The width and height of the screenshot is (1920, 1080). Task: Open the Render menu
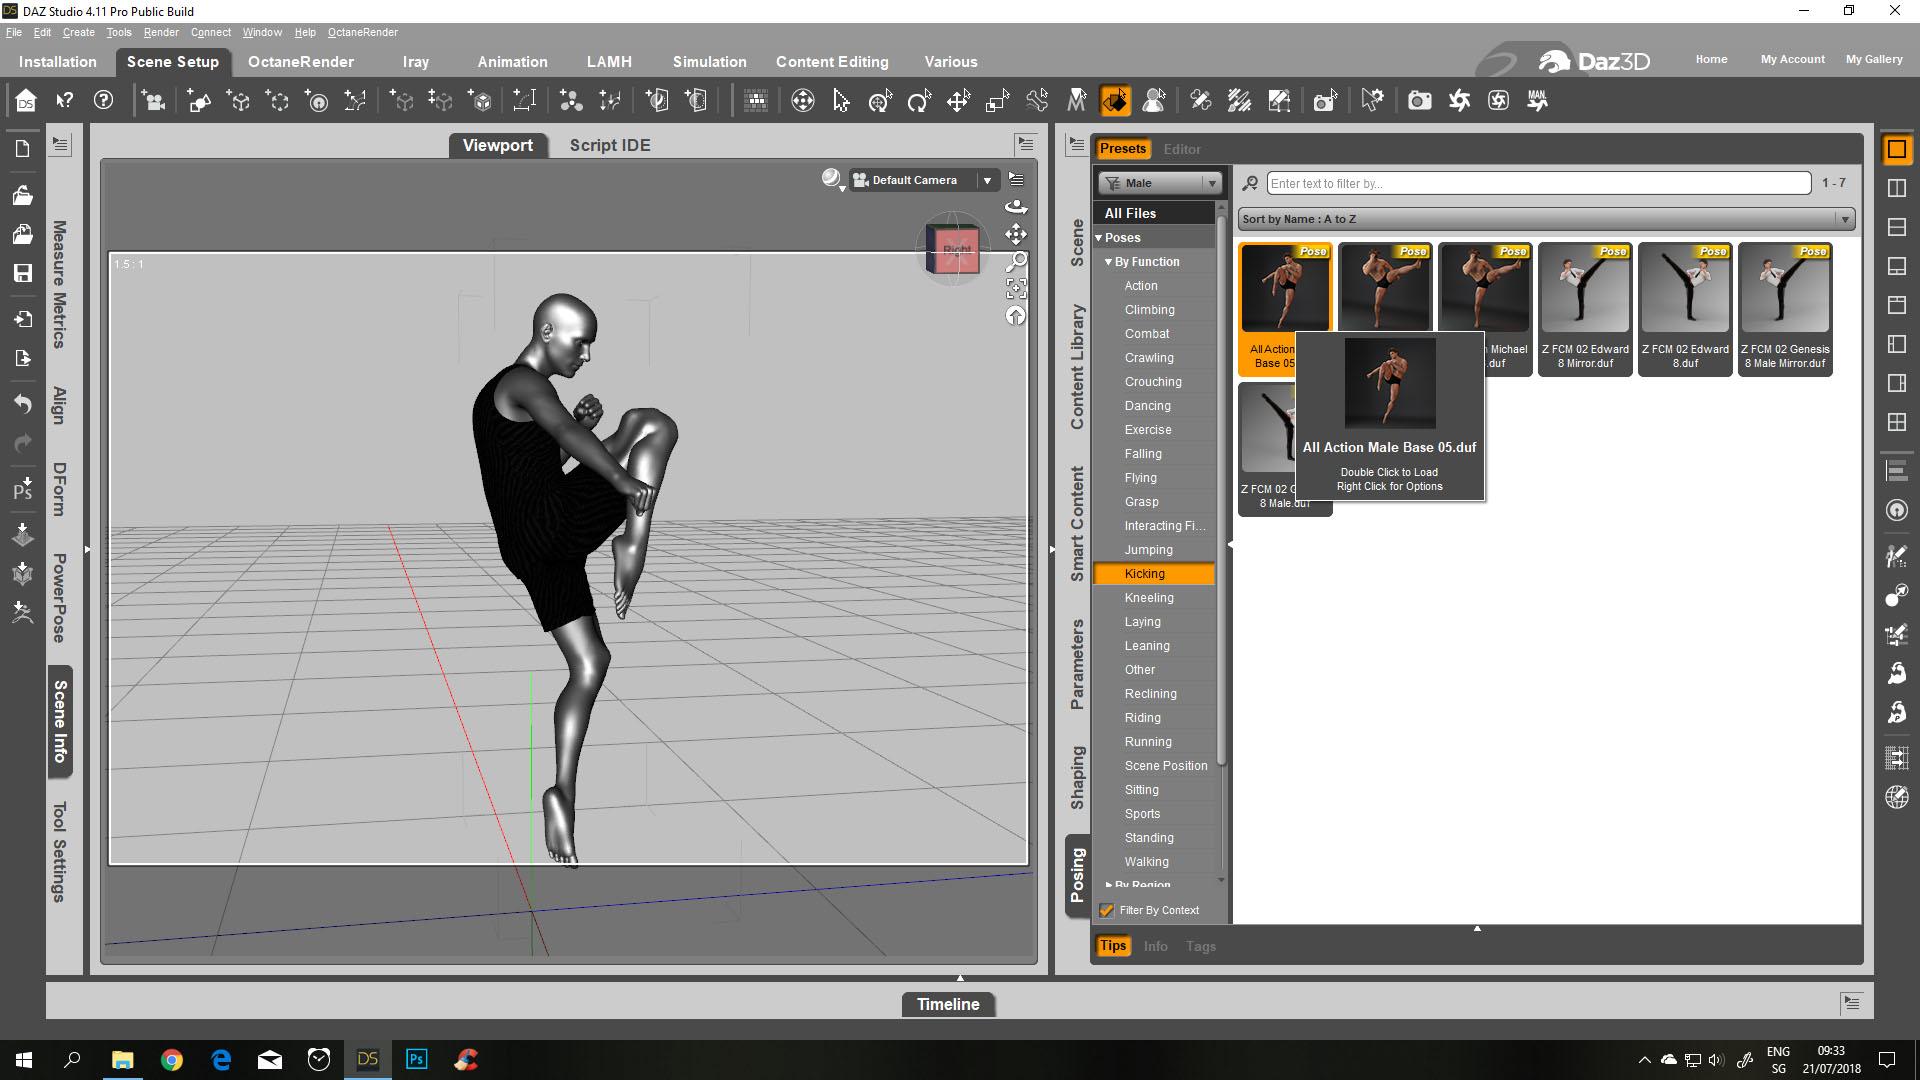point(160,32)
